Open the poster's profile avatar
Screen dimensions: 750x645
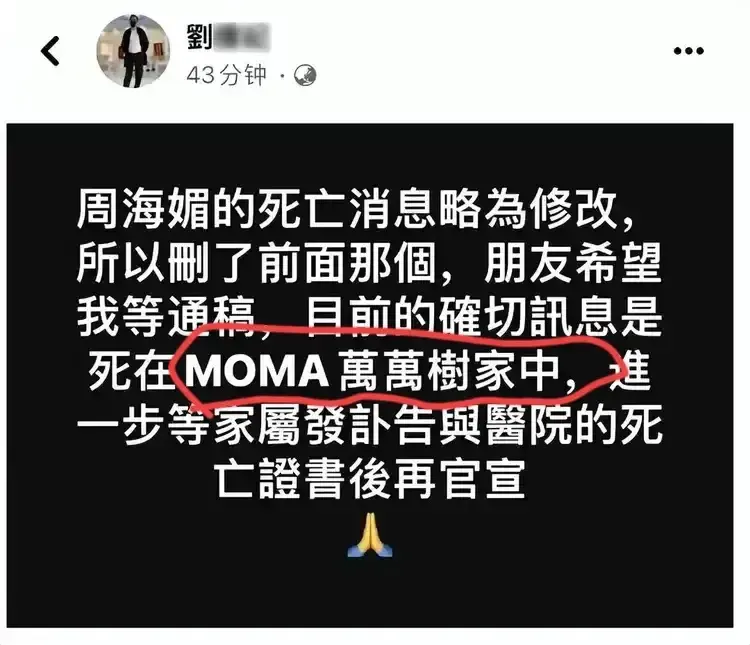tap(132, 51)
